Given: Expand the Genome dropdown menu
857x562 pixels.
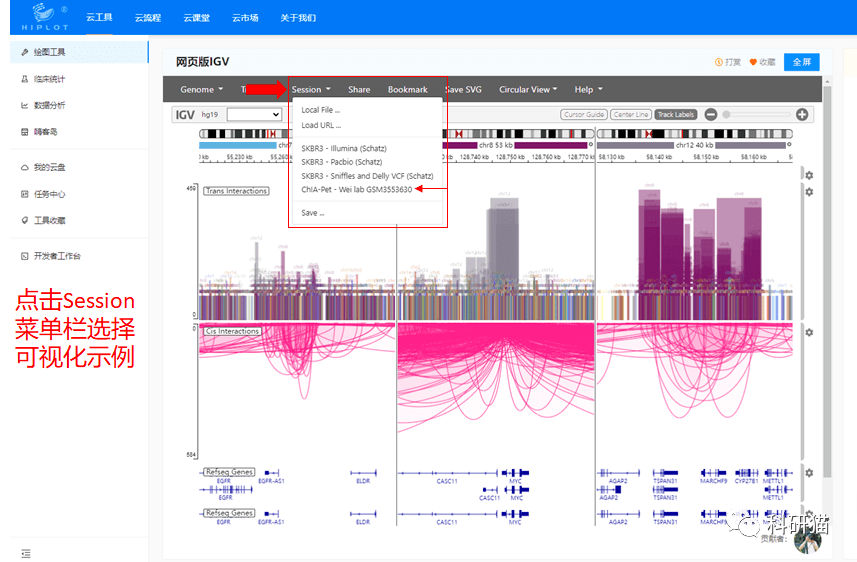Looking at the screenshot, I should point(201,89).
